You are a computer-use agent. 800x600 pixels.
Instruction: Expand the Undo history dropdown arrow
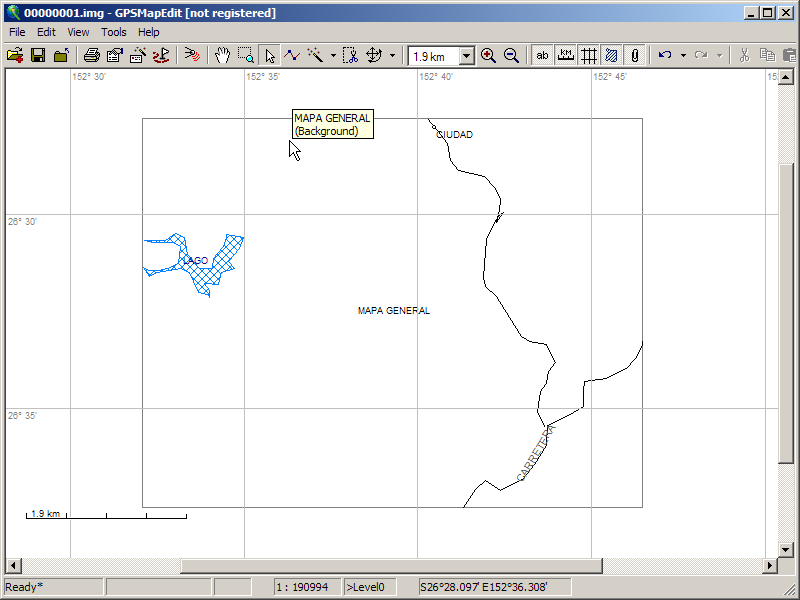pyautogui.click(x=683, y=55)
